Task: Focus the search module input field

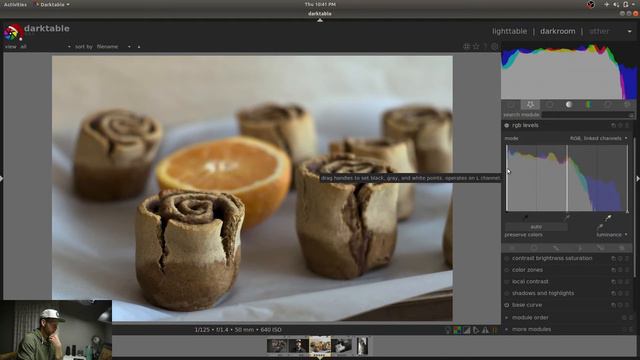Action: point(588,115)
